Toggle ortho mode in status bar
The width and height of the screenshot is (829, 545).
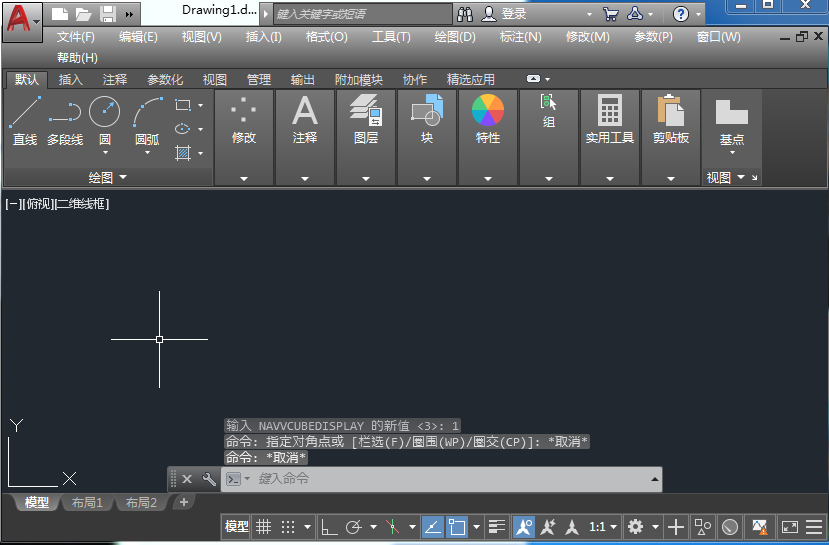[329, 526]
